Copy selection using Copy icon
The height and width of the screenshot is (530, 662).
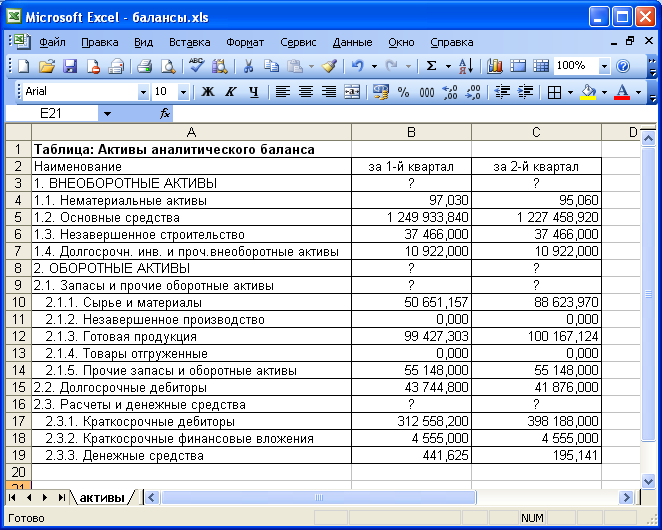[x=271, y=66]
